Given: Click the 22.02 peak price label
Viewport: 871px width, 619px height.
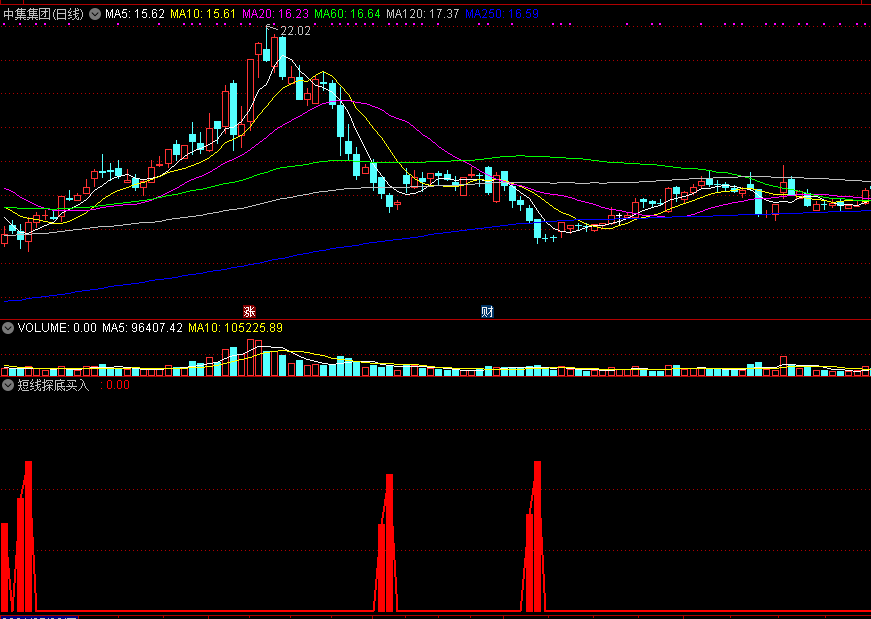Looking at the screenshot, I should tap(295, 31).
